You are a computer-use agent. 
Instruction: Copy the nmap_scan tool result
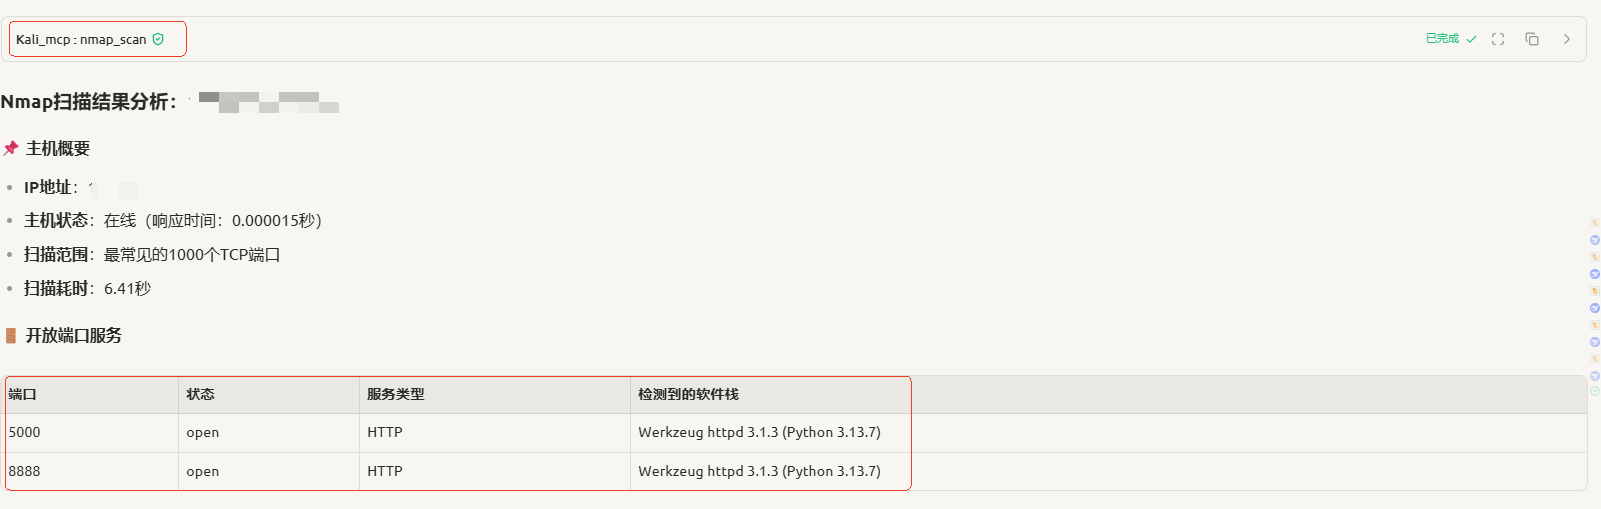pos(1531,39)
